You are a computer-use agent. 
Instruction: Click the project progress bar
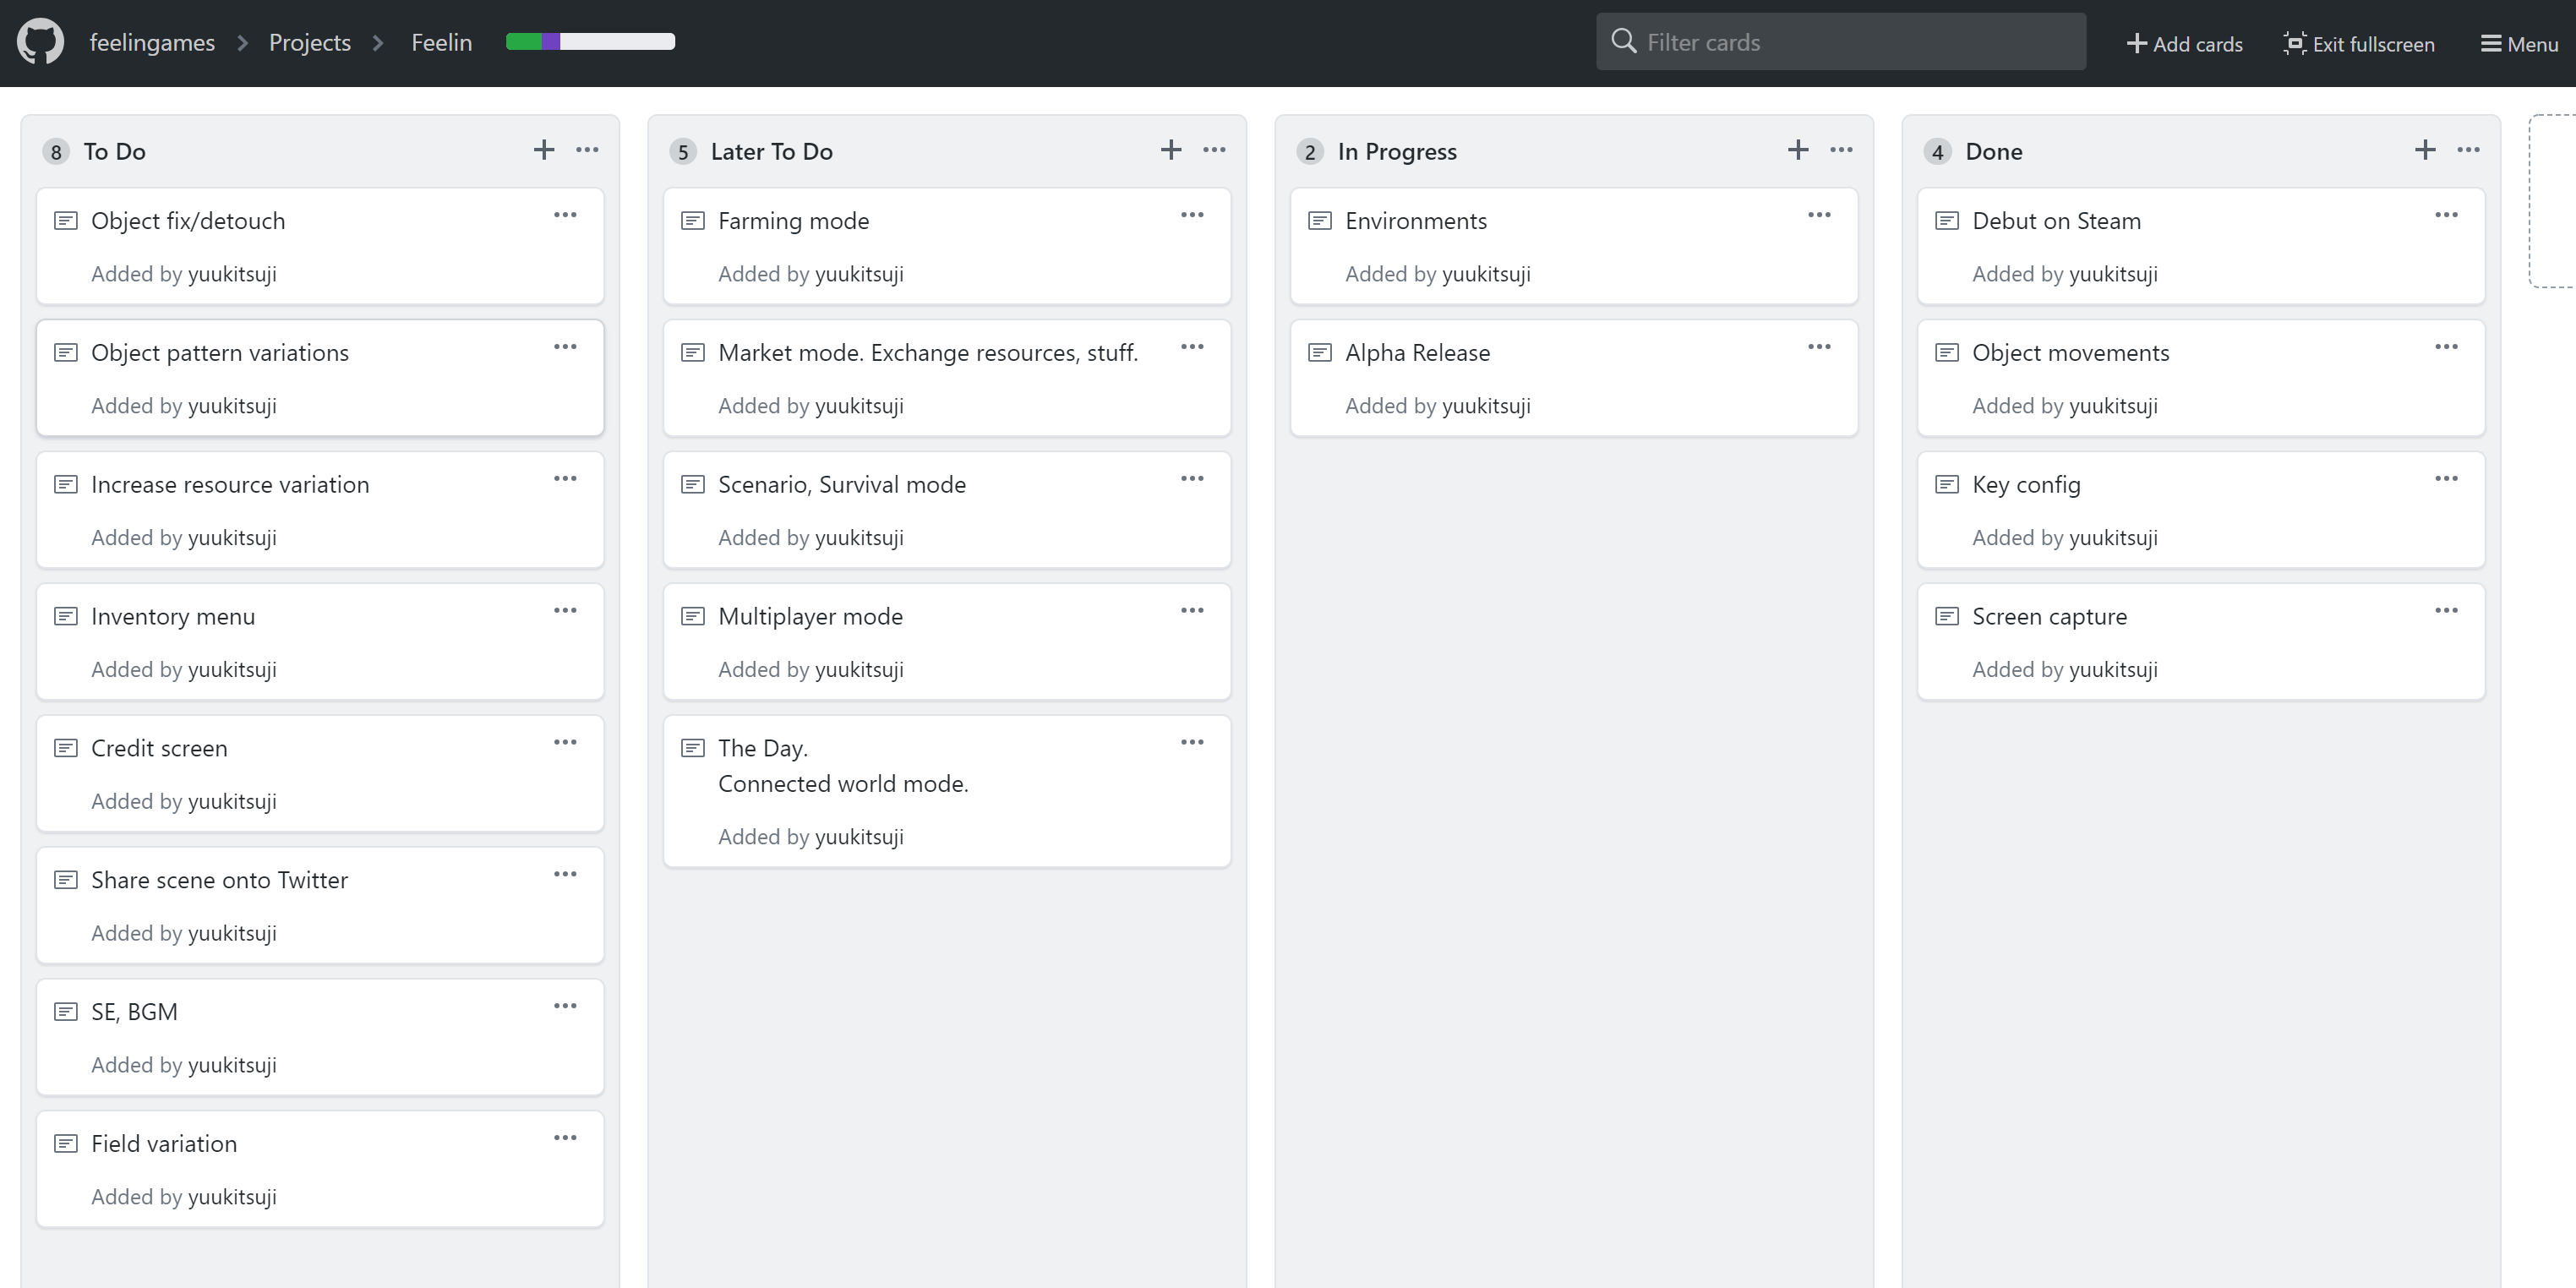click(590, 41)
